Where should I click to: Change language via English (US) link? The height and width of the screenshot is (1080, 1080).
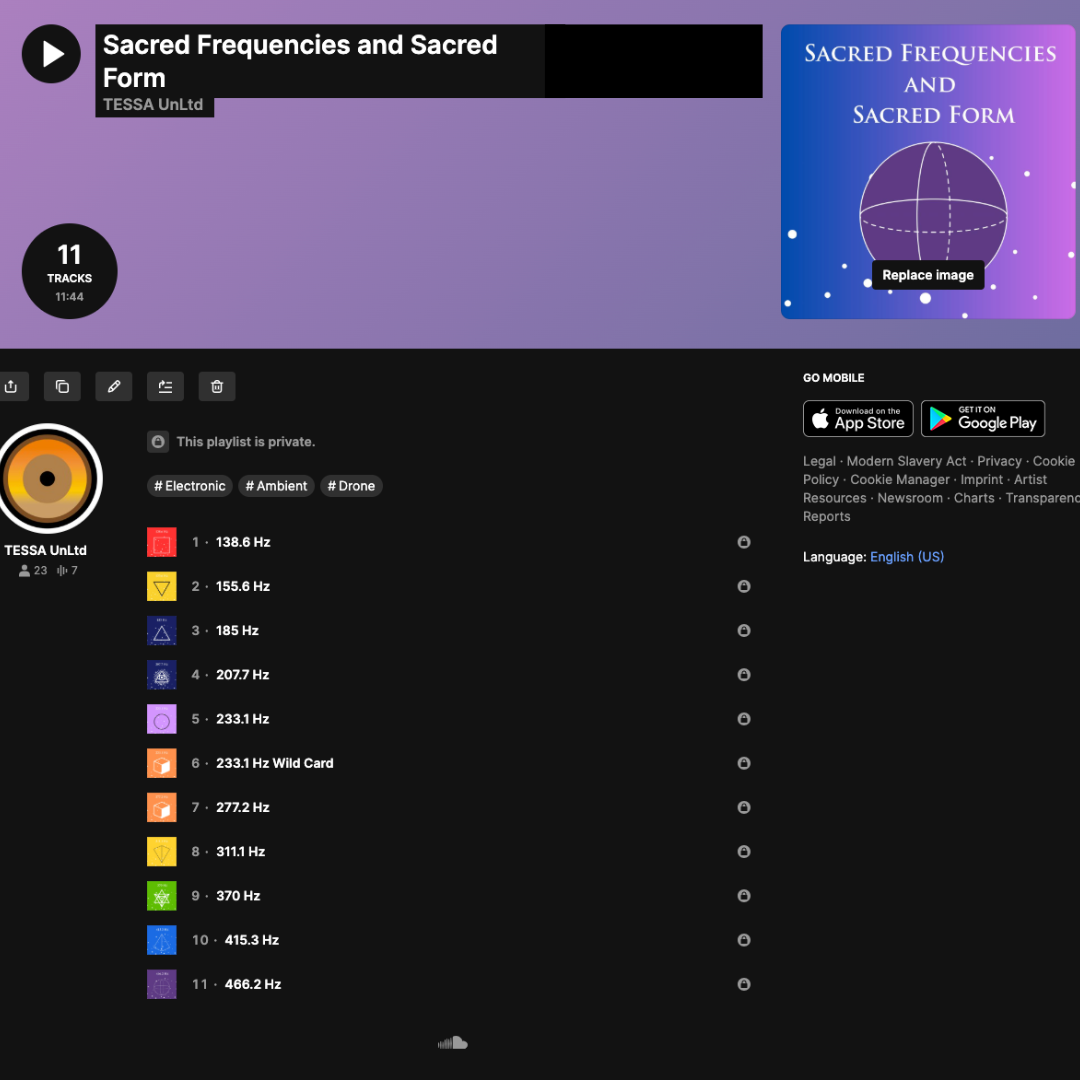[906, 557]
